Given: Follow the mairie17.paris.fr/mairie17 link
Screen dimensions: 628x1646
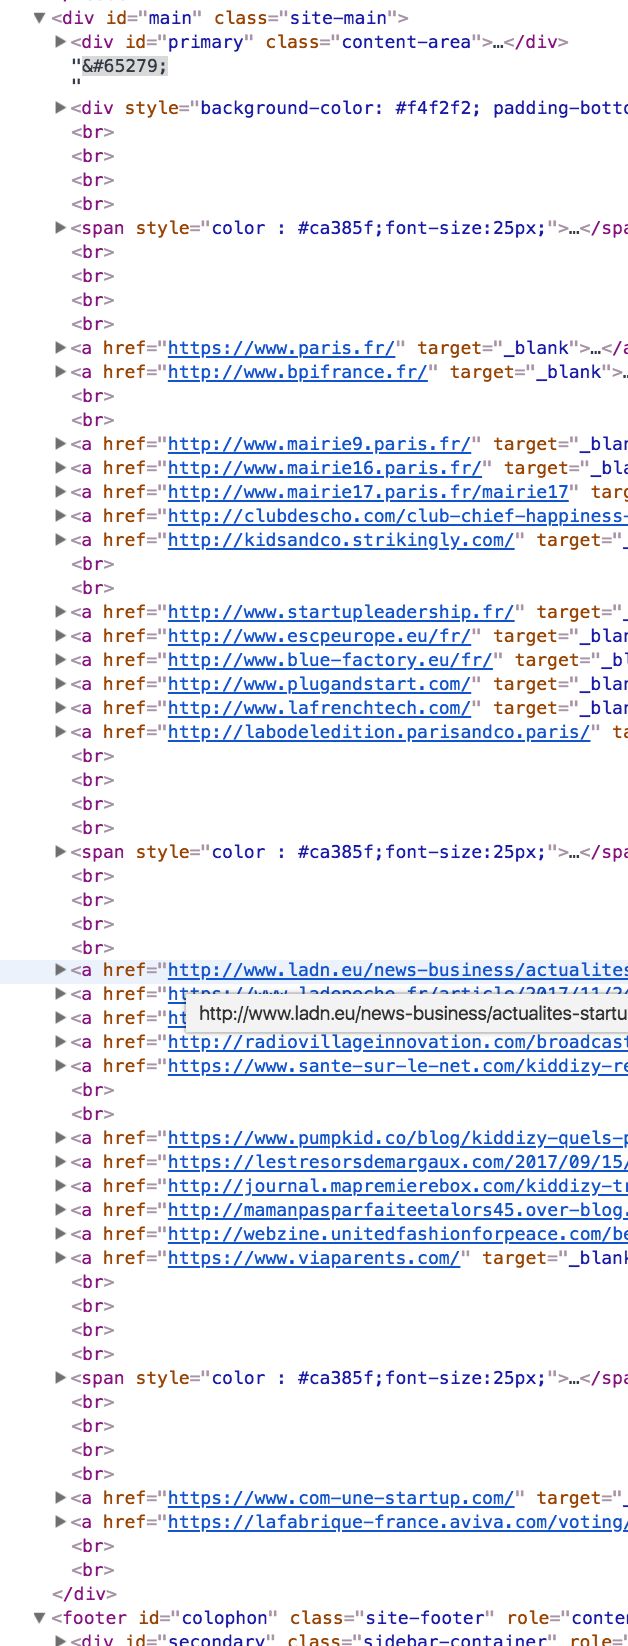Looking at the screenshot, I should [368, 492].
